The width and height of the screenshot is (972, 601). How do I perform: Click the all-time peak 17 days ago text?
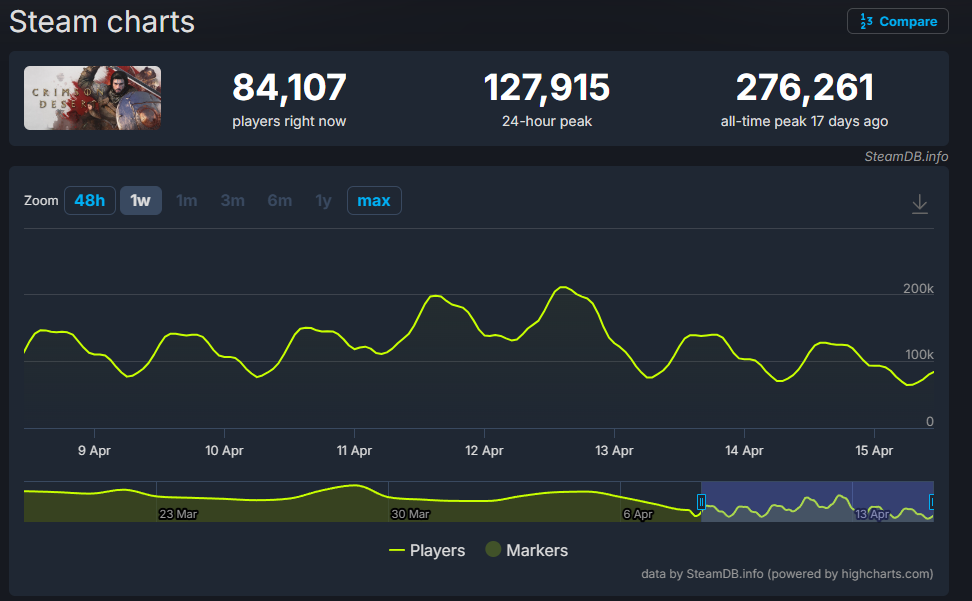pos(804,121)
